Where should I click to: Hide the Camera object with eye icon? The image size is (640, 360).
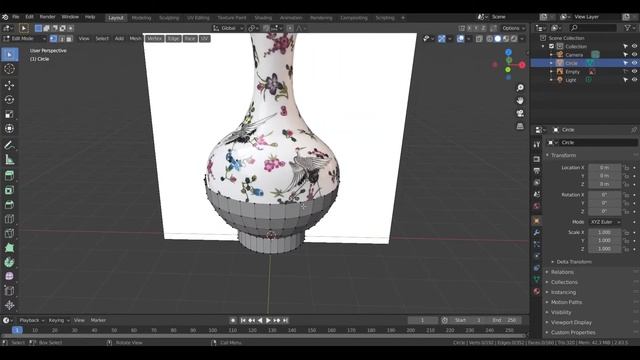click(x=634, y=54)
